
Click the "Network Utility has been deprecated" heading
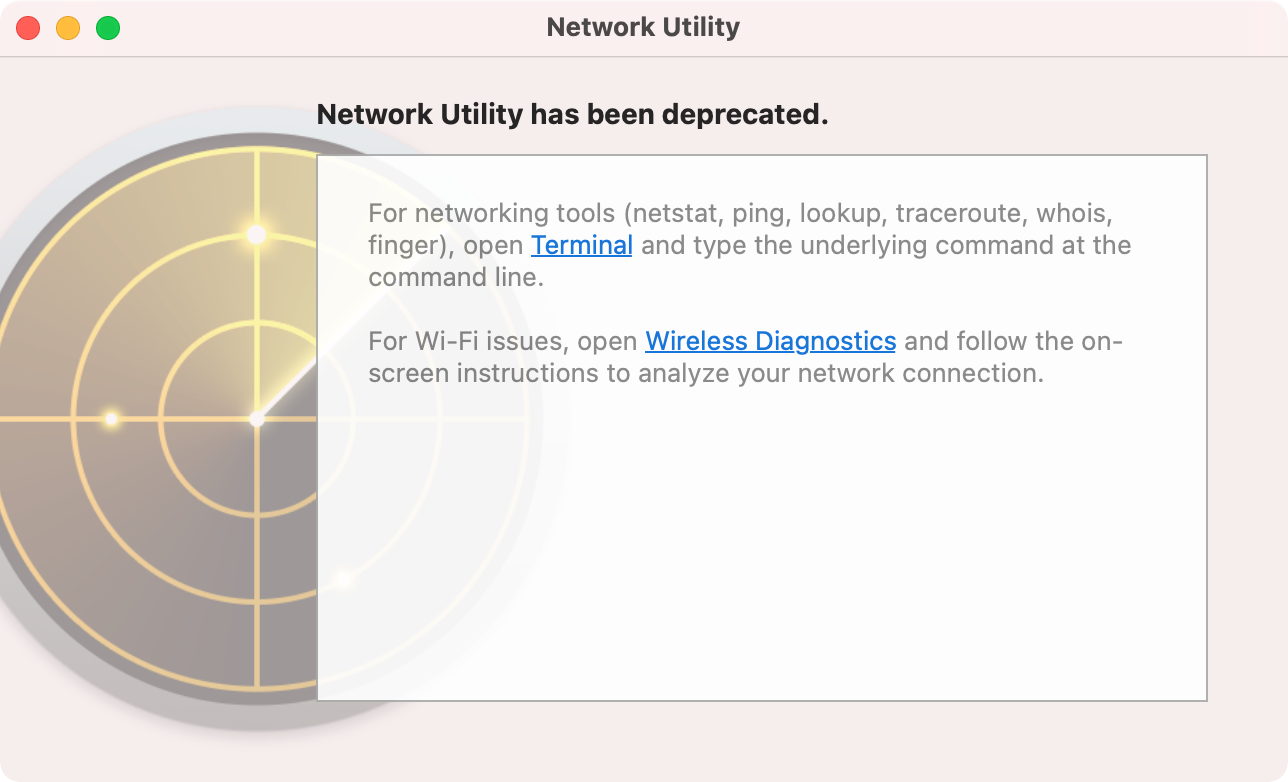[573, 115]
